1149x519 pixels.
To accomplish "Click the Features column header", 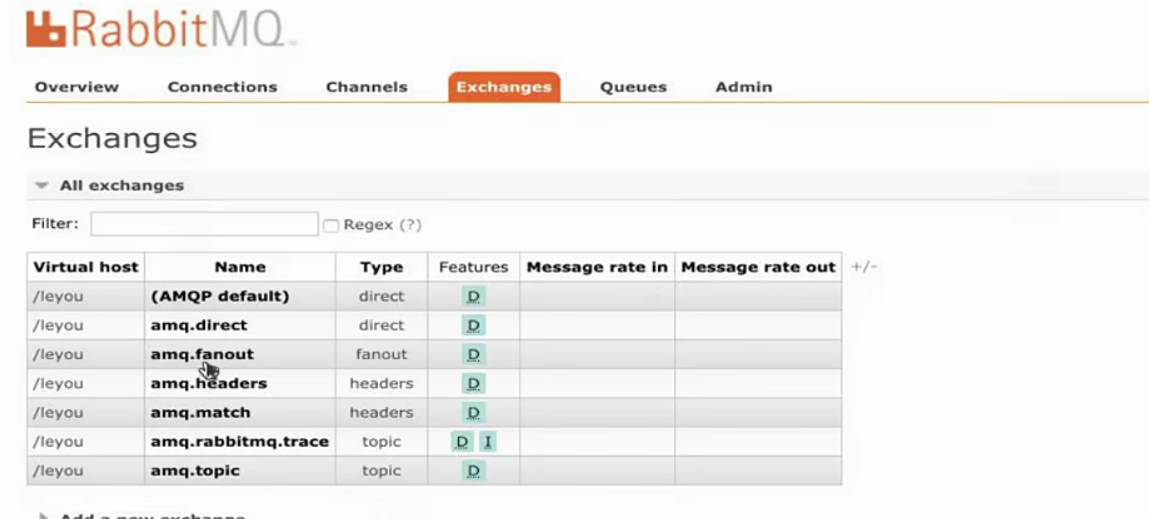I will (x=473, y=268).
